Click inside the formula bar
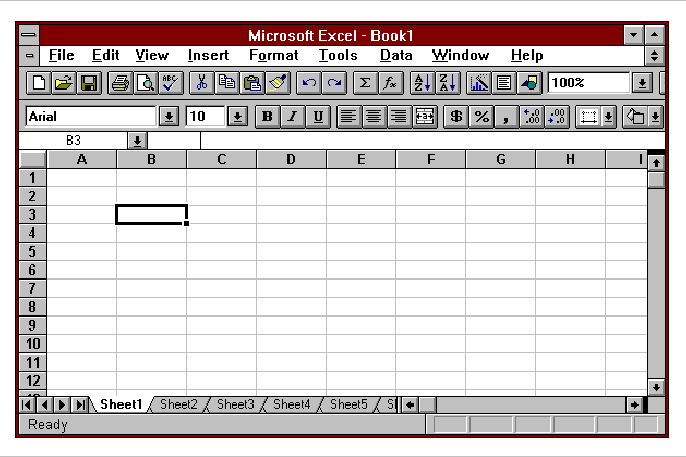The height and width of the screenshot is (457, 686). click(x=432, y=141)
